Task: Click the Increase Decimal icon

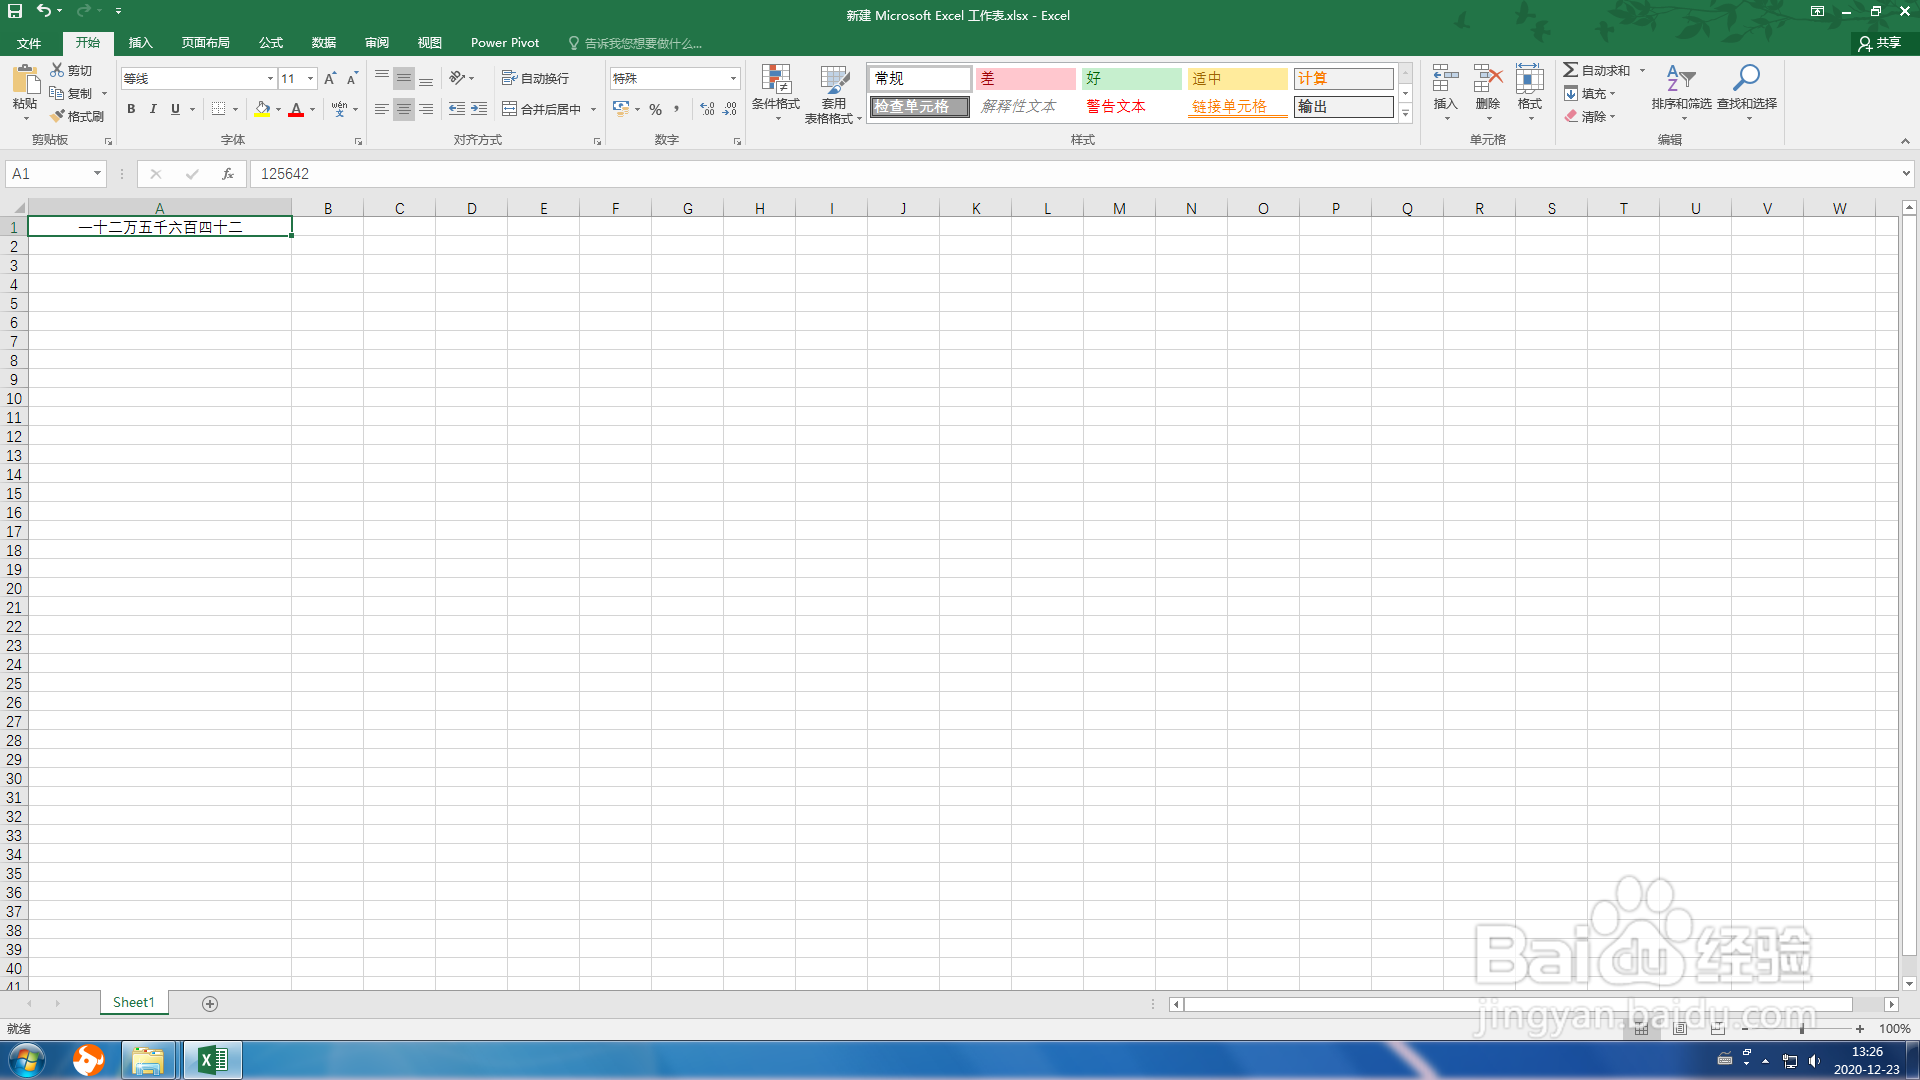Action: click(708, 109)
